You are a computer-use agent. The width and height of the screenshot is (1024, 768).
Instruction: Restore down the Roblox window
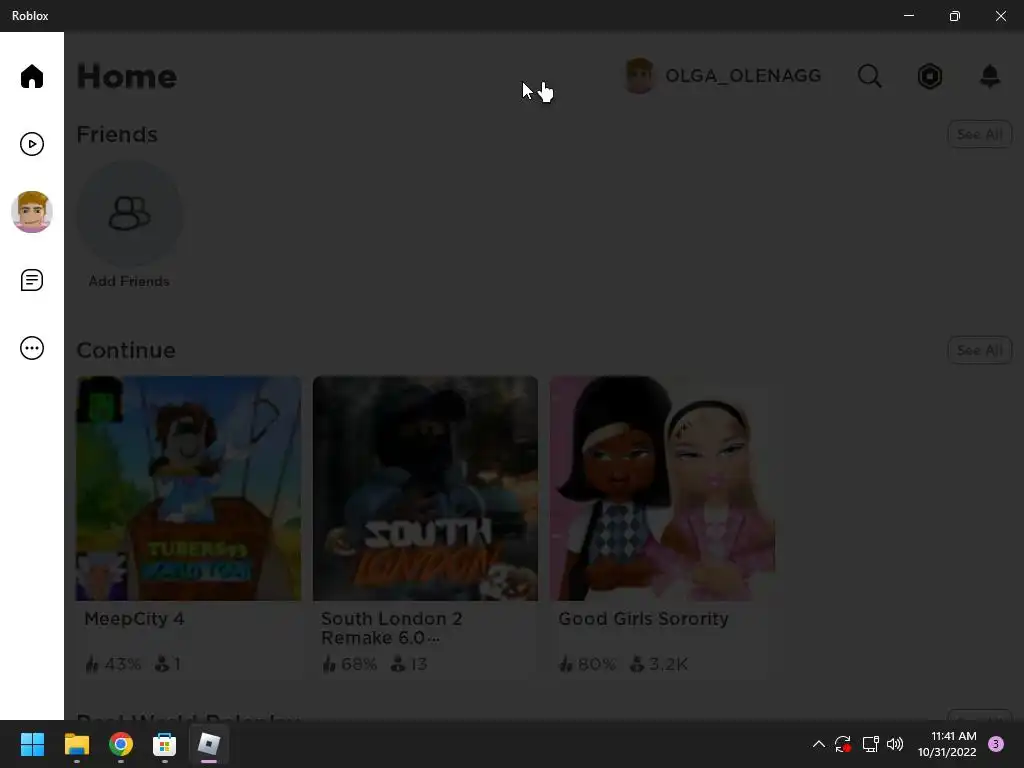pos(955,16)
